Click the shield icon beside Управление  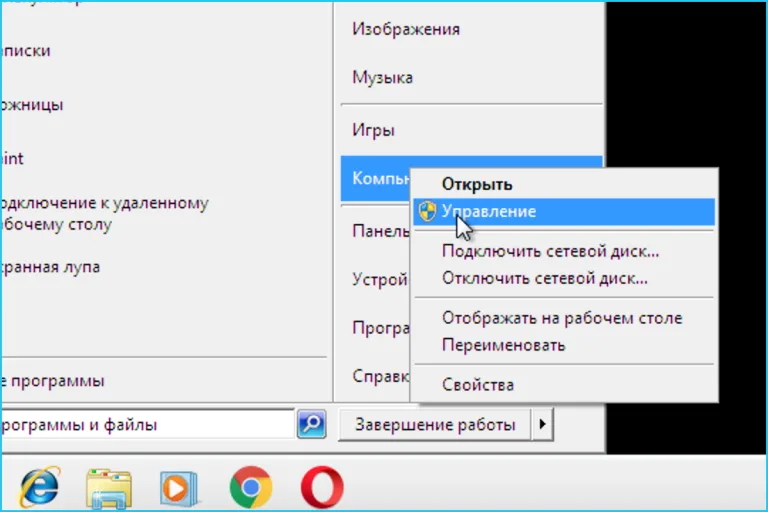coord(427,212)
